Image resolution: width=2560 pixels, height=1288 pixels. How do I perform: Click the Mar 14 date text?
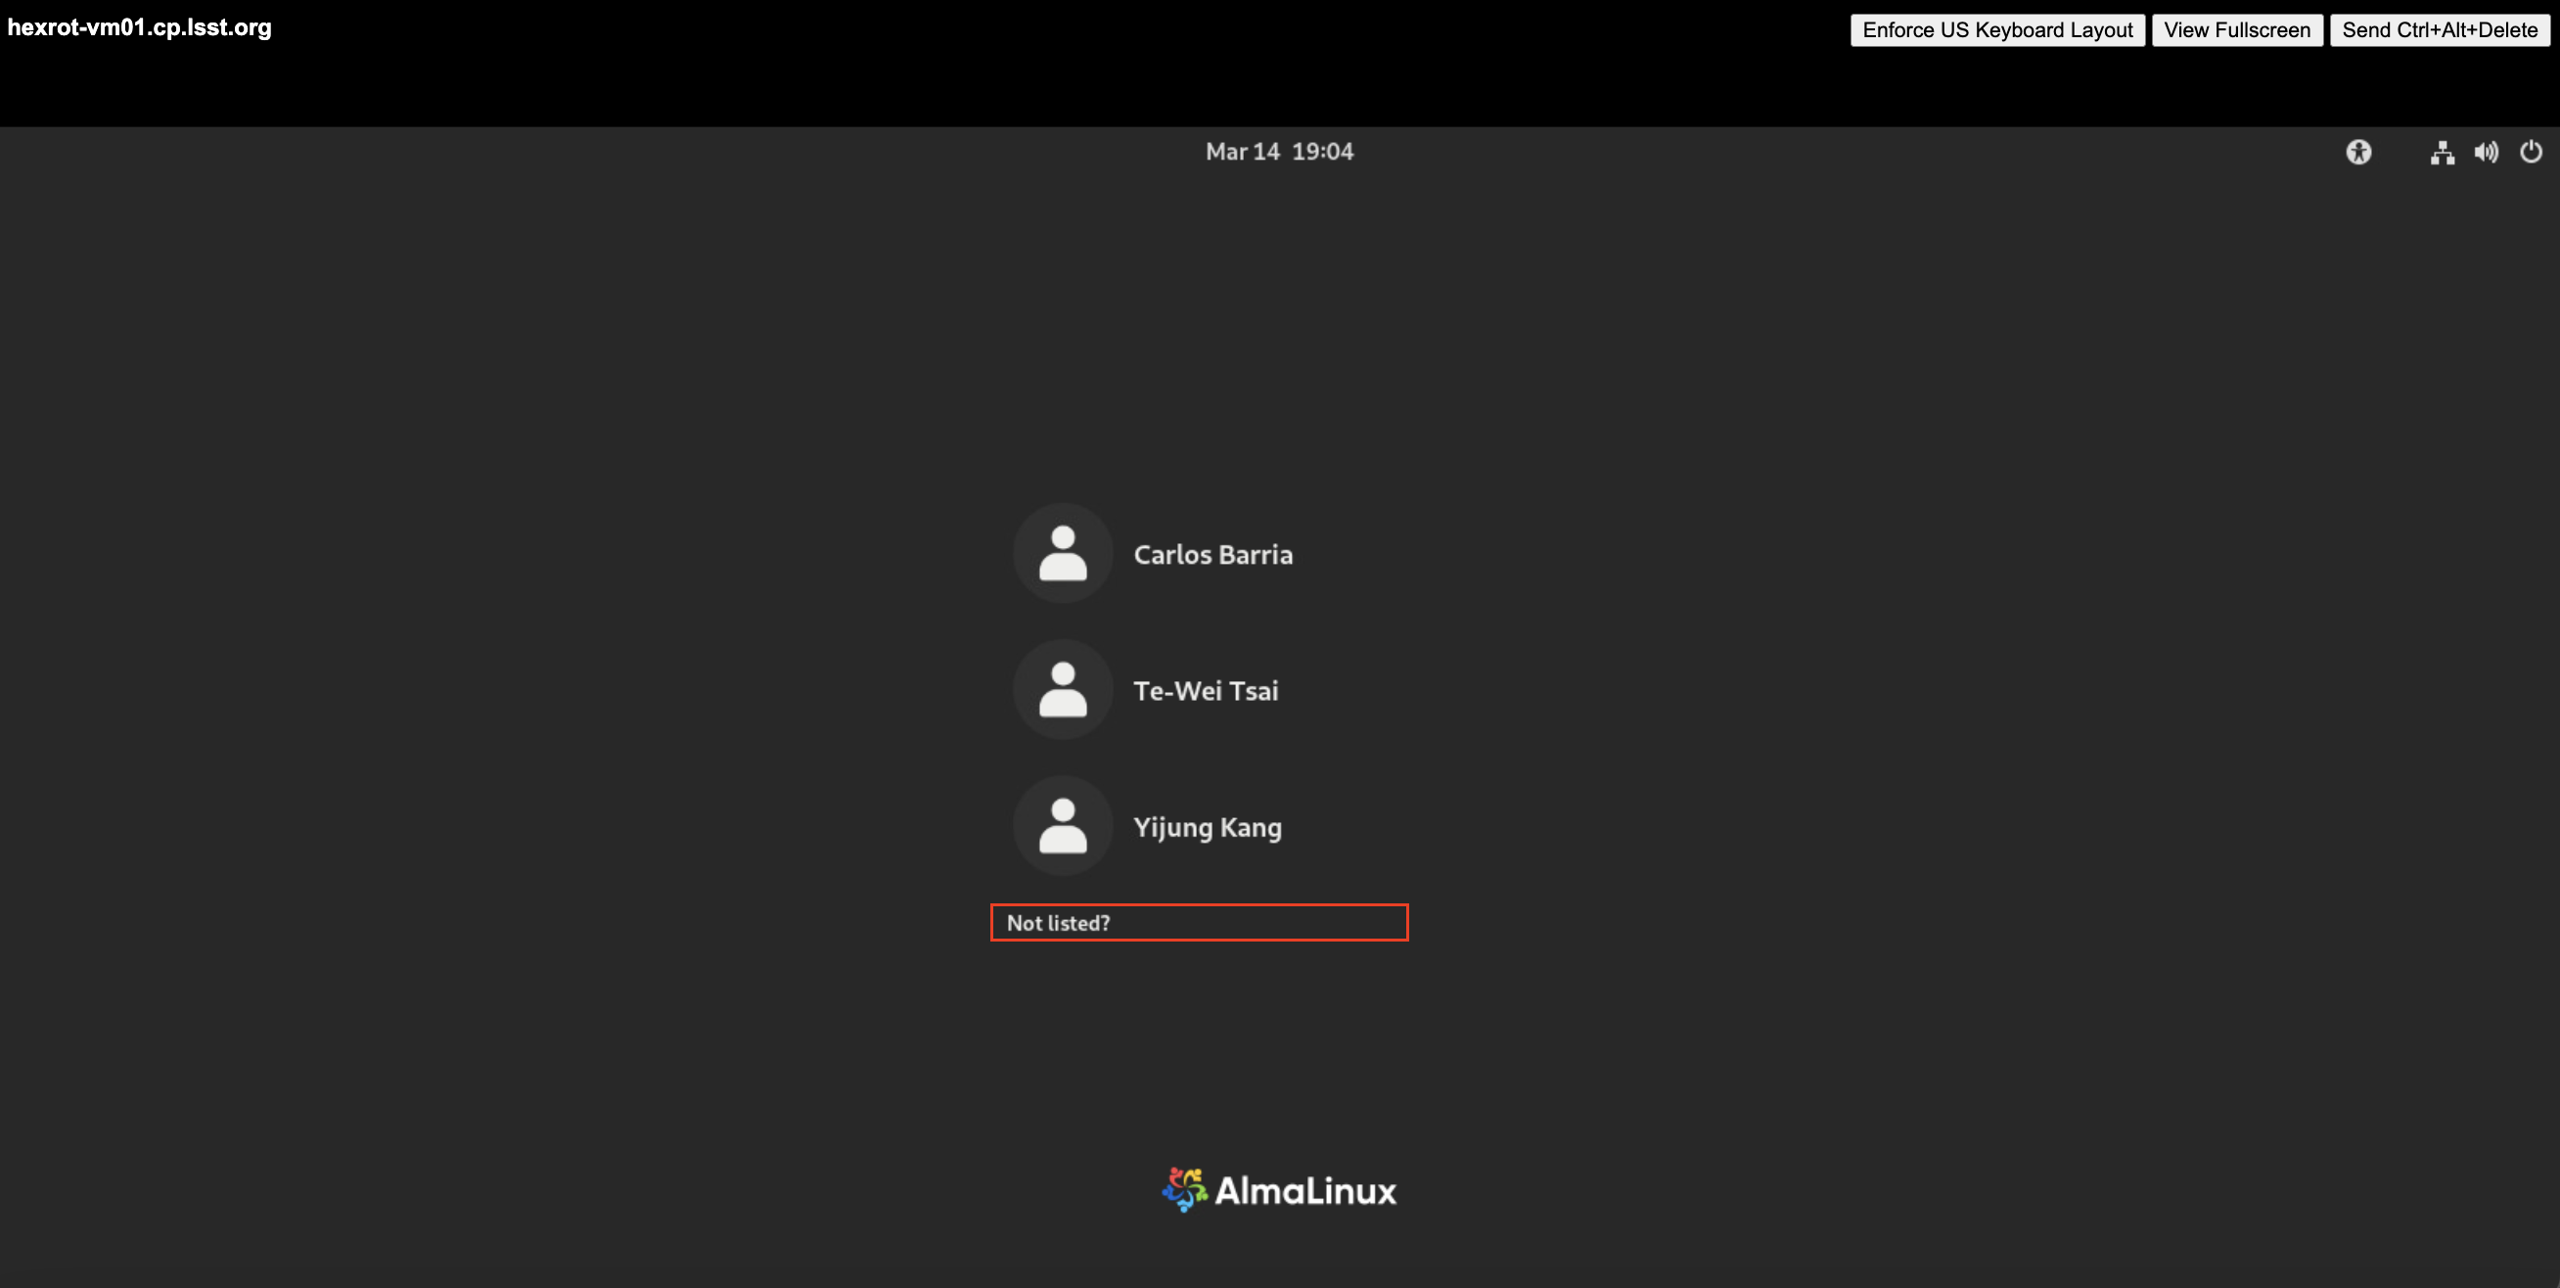coord(1242,152)
